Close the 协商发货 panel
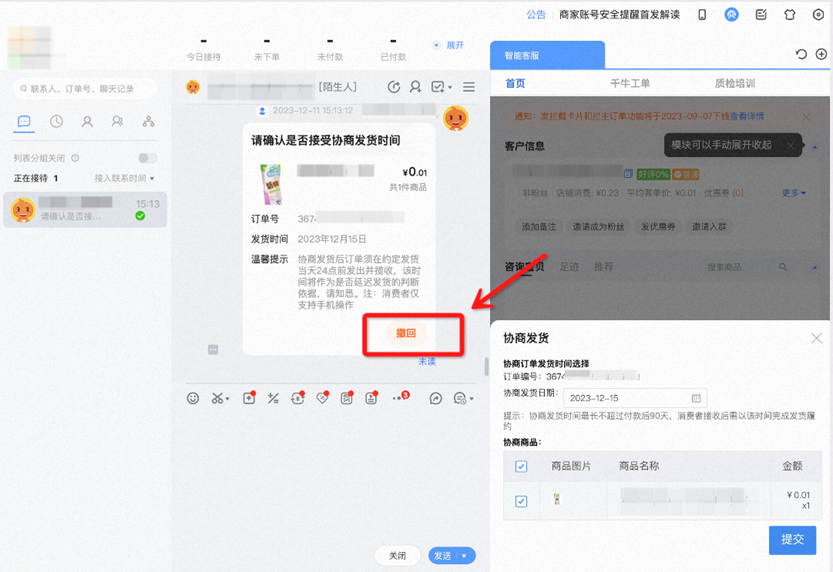The width and height of the screenshot is (833, 572). tap(817, 338)
